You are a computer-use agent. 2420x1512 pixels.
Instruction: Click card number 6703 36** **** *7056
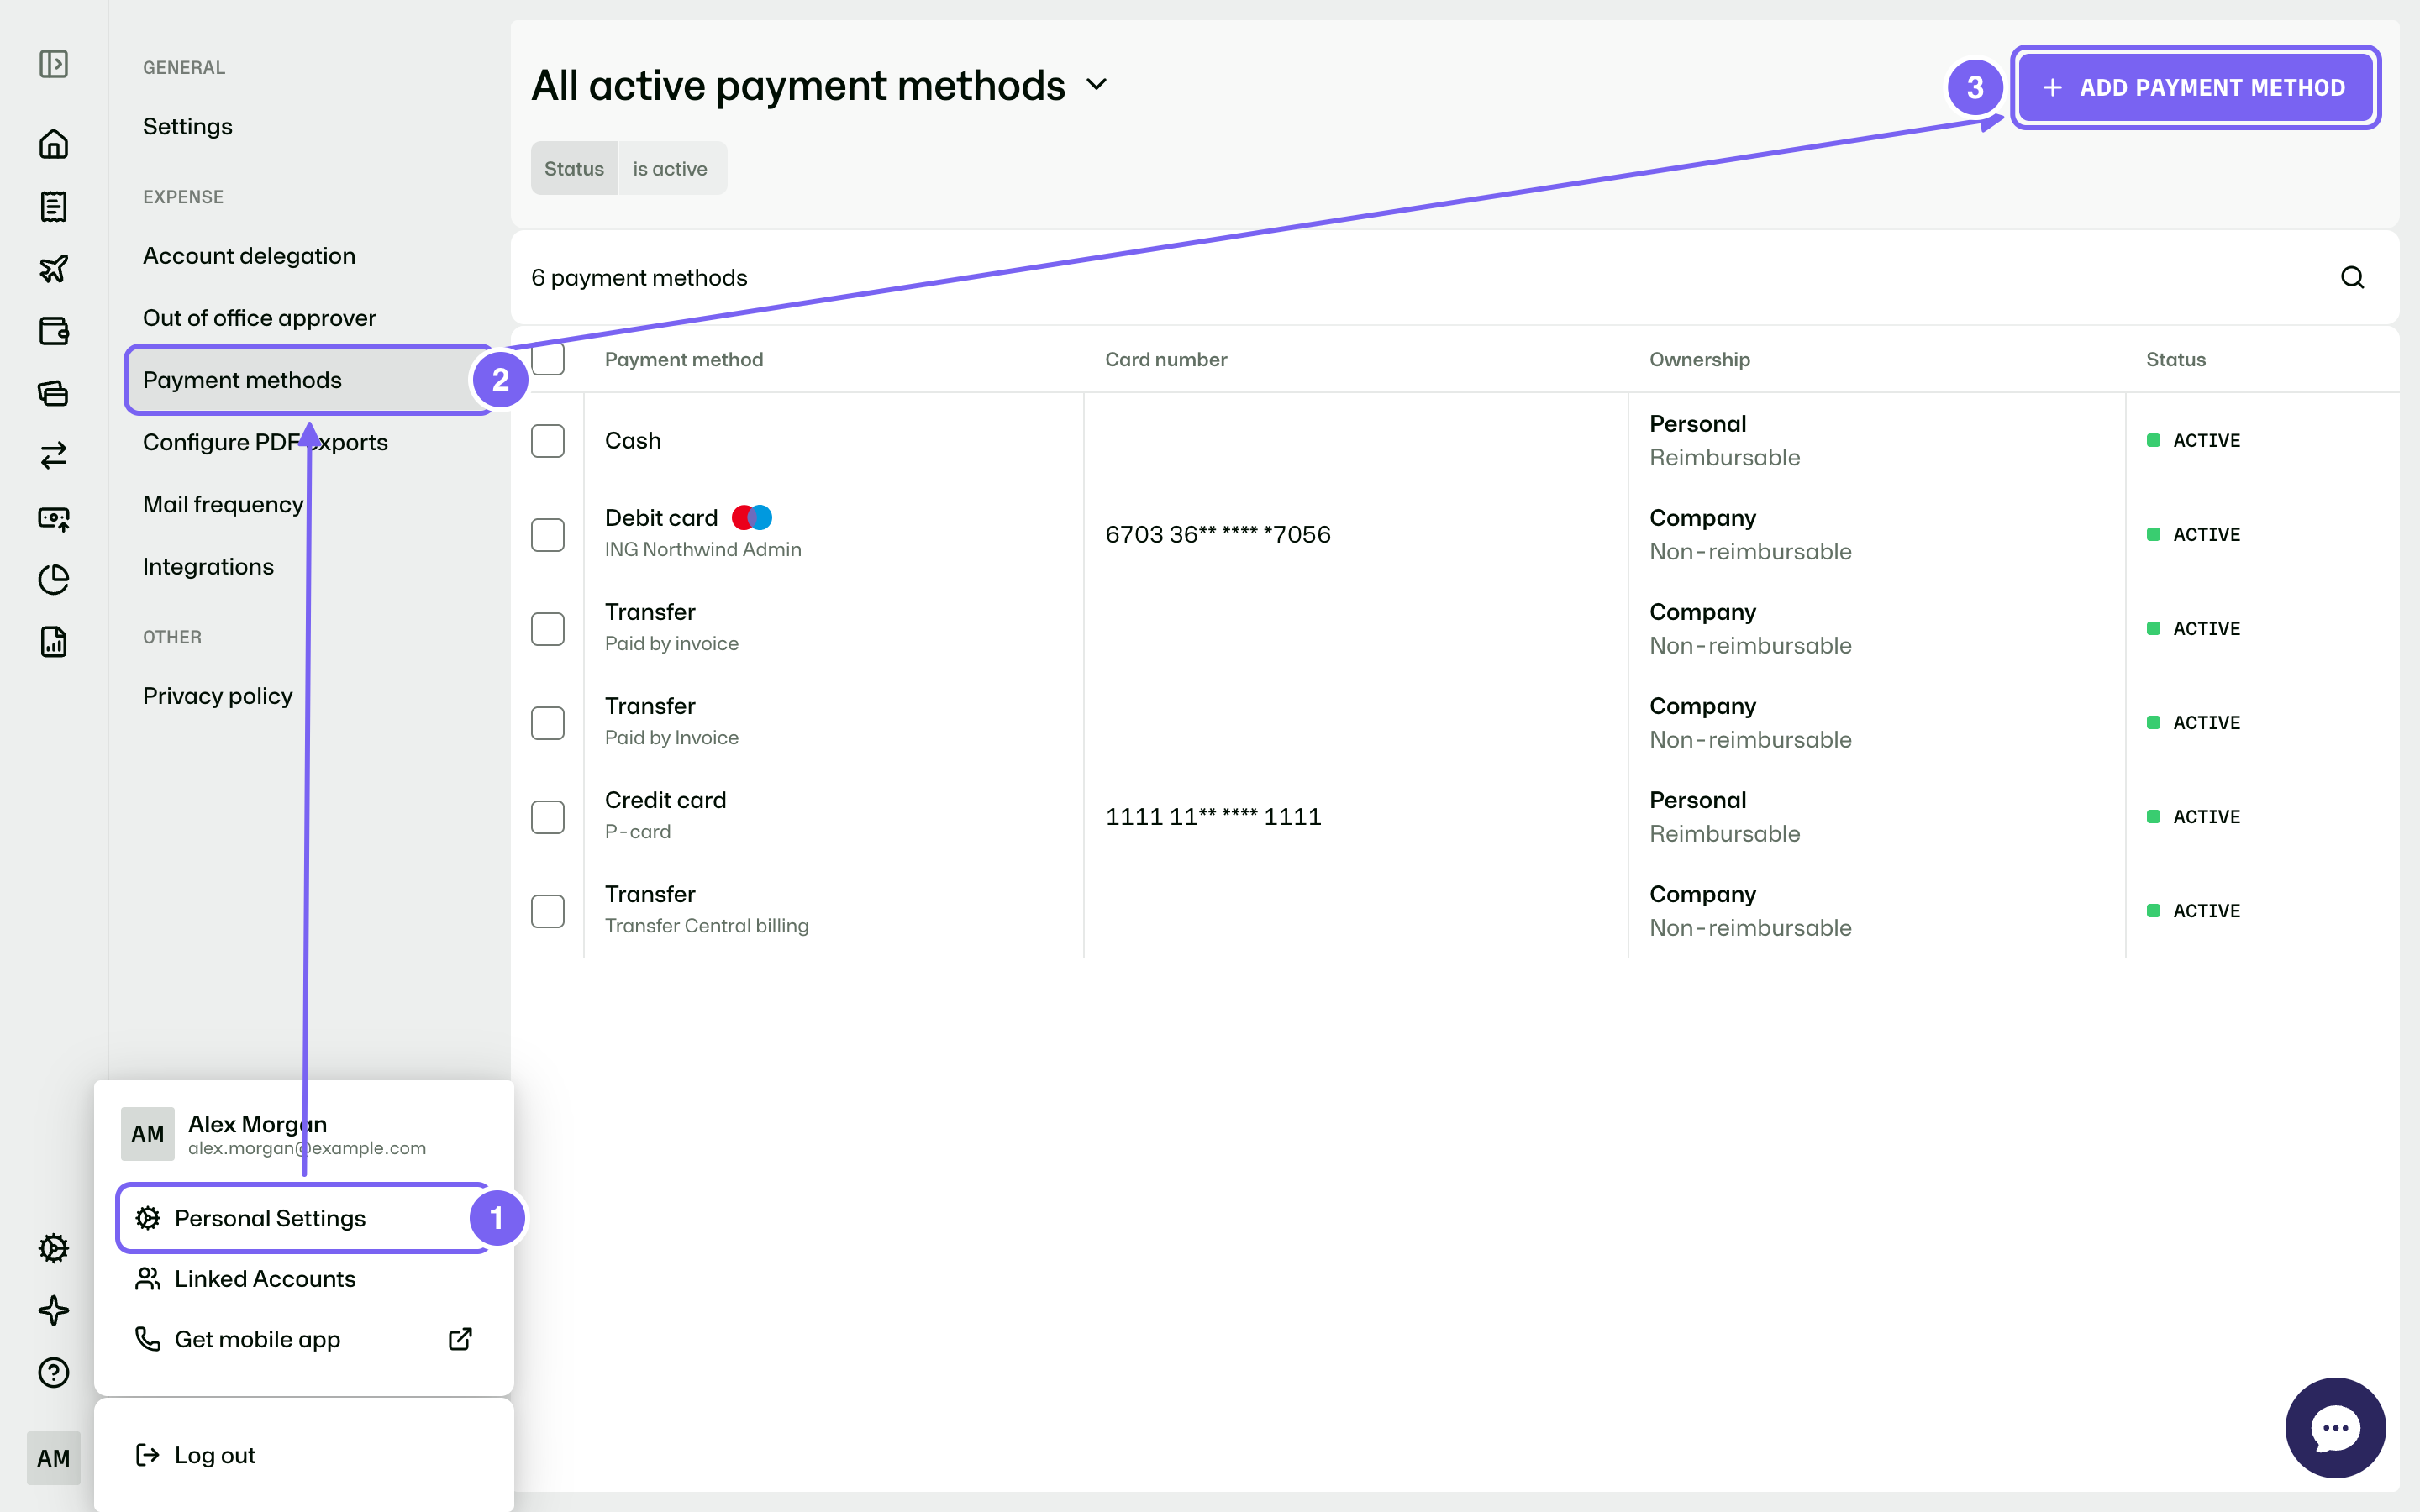1218,535
